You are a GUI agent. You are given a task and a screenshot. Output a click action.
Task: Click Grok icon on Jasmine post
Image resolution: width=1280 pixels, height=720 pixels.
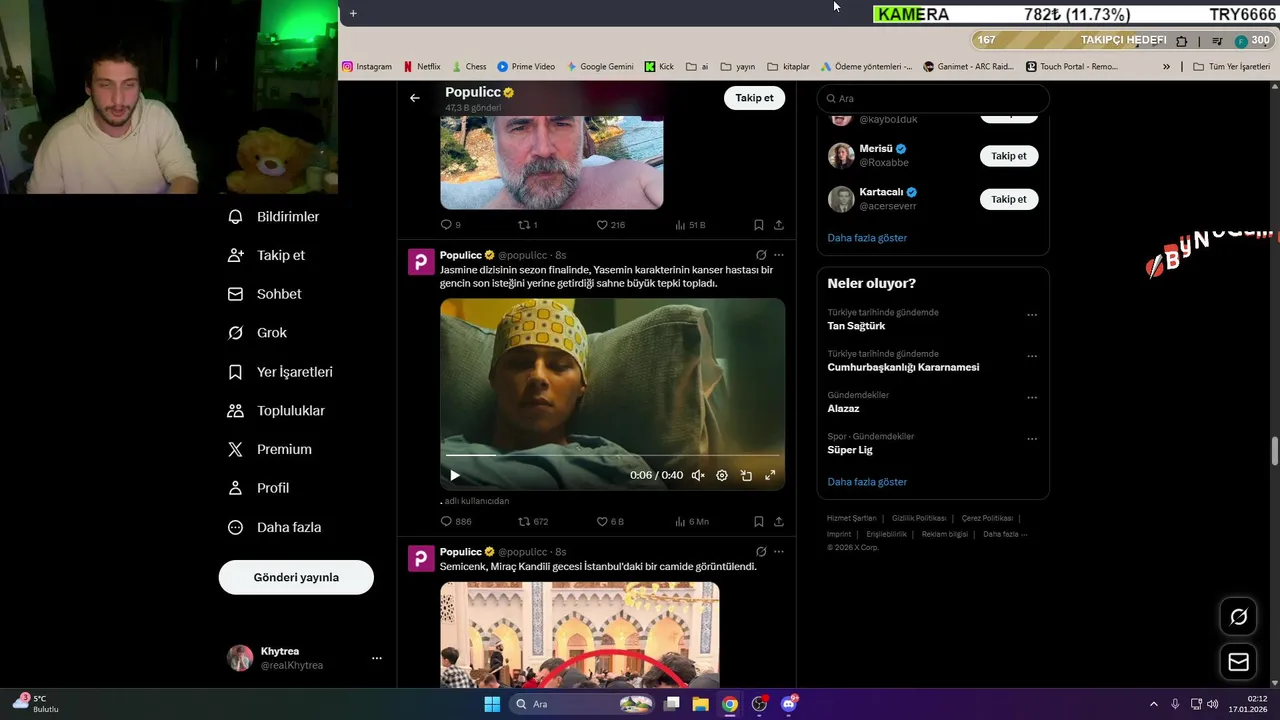tap(761, 255)
